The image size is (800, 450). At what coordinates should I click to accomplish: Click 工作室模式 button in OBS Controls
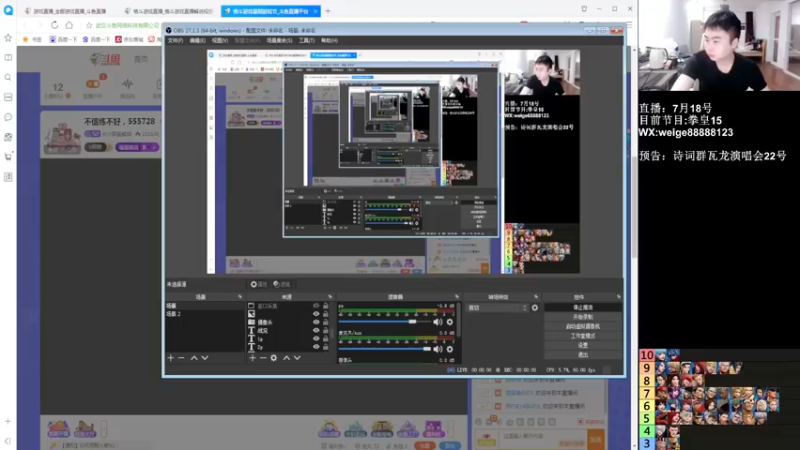583,336
